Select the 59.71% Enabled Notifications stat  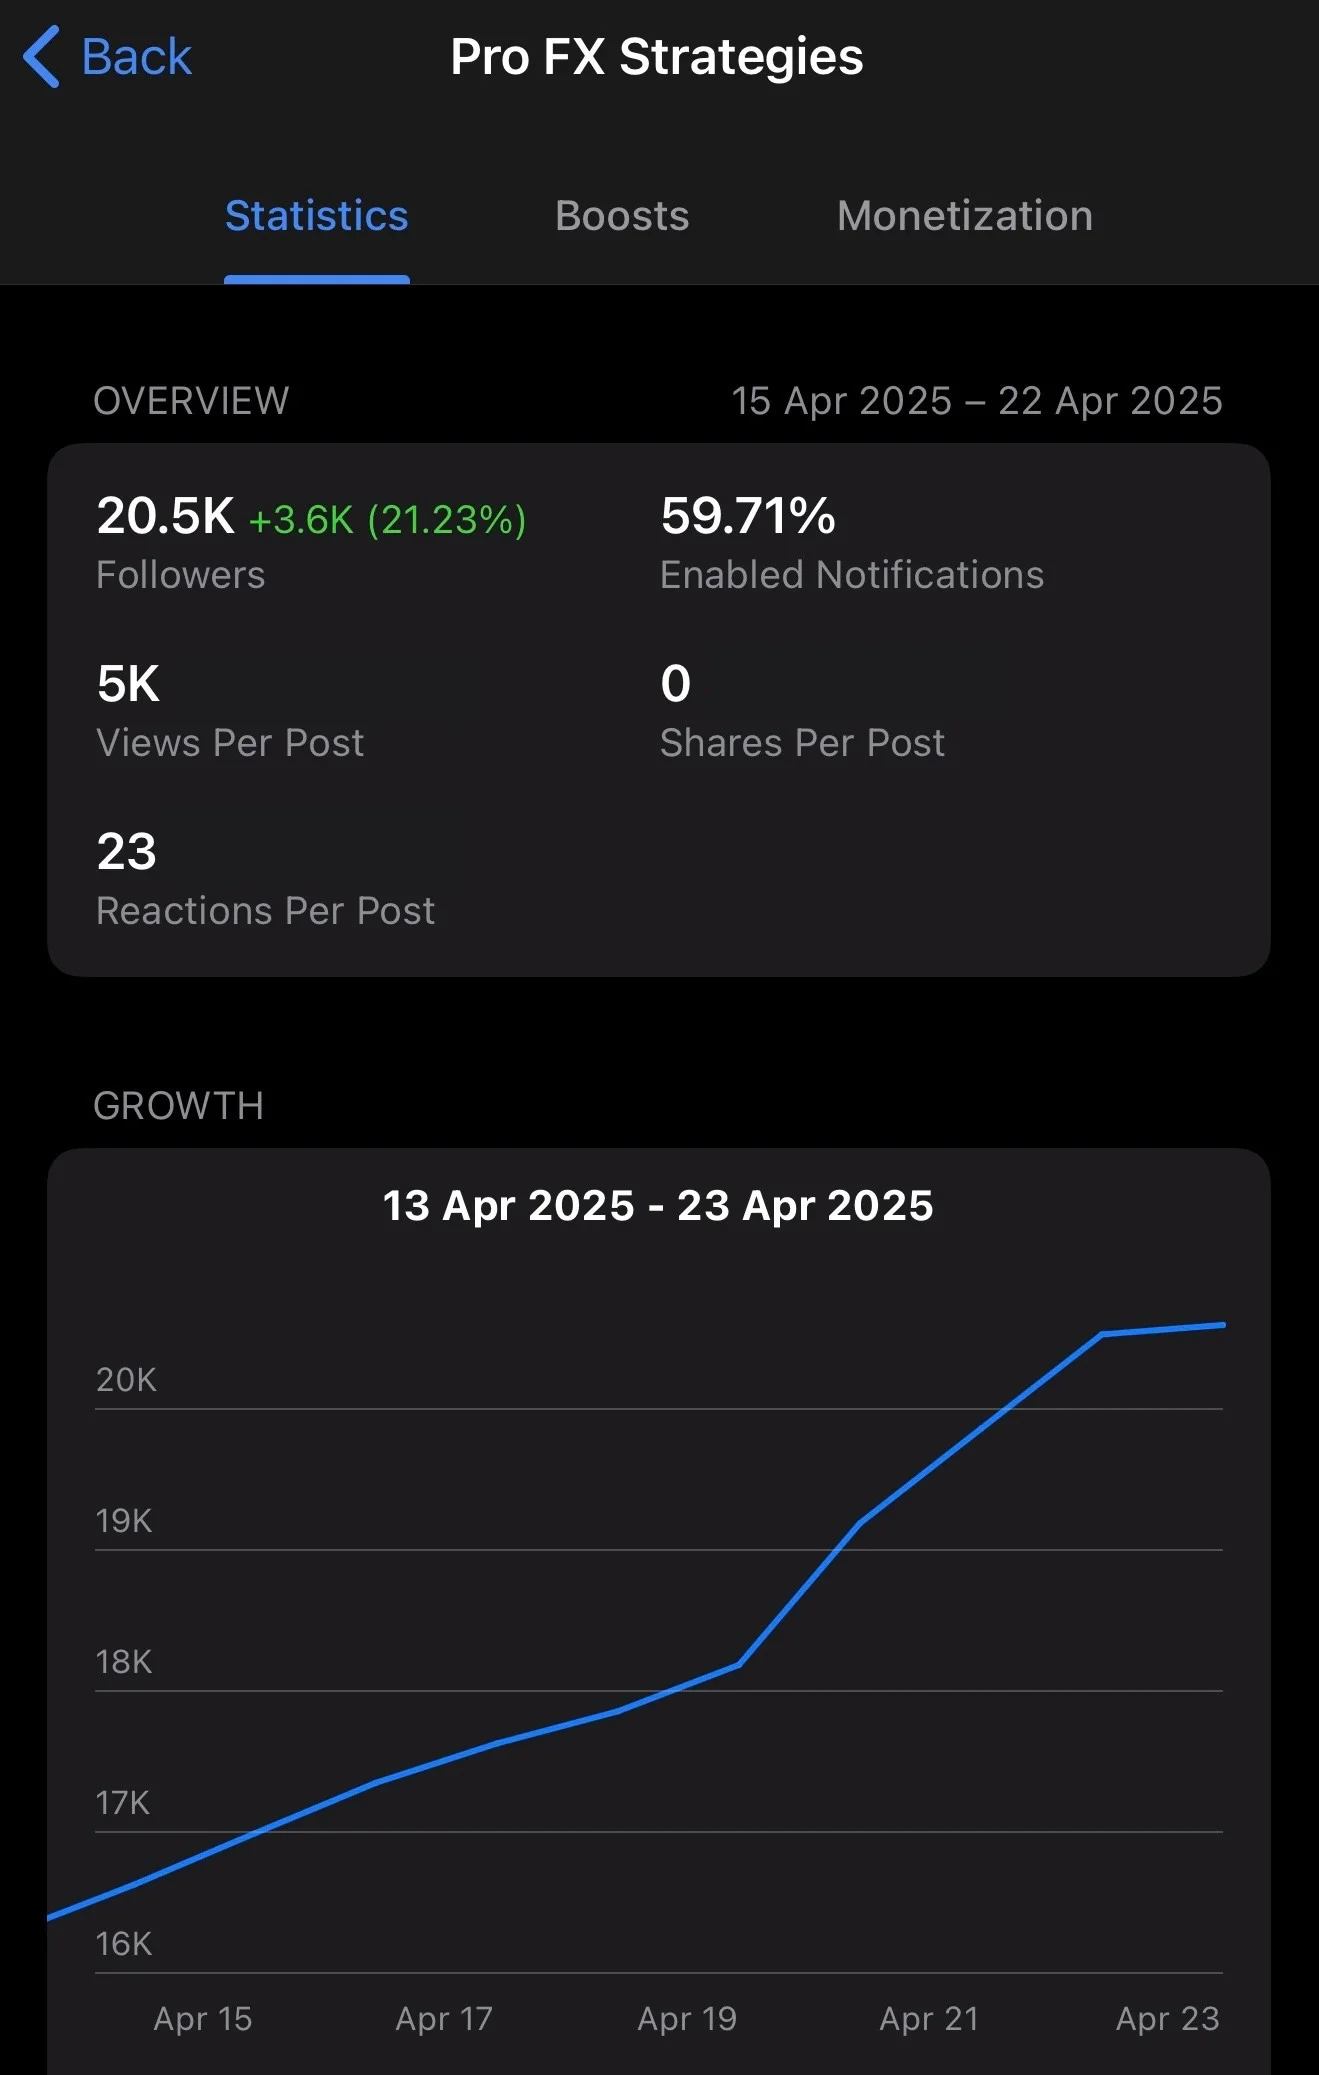coord(852,543)
